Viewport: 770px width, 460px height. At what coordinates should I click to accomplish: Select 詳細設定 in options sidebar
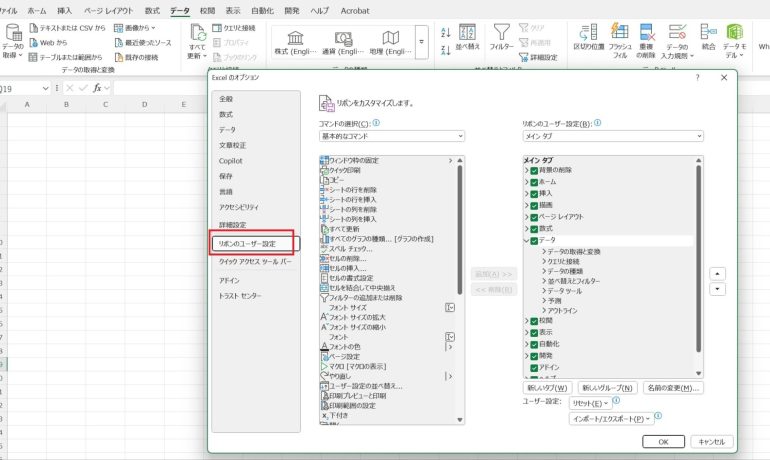tap(232, 225)
